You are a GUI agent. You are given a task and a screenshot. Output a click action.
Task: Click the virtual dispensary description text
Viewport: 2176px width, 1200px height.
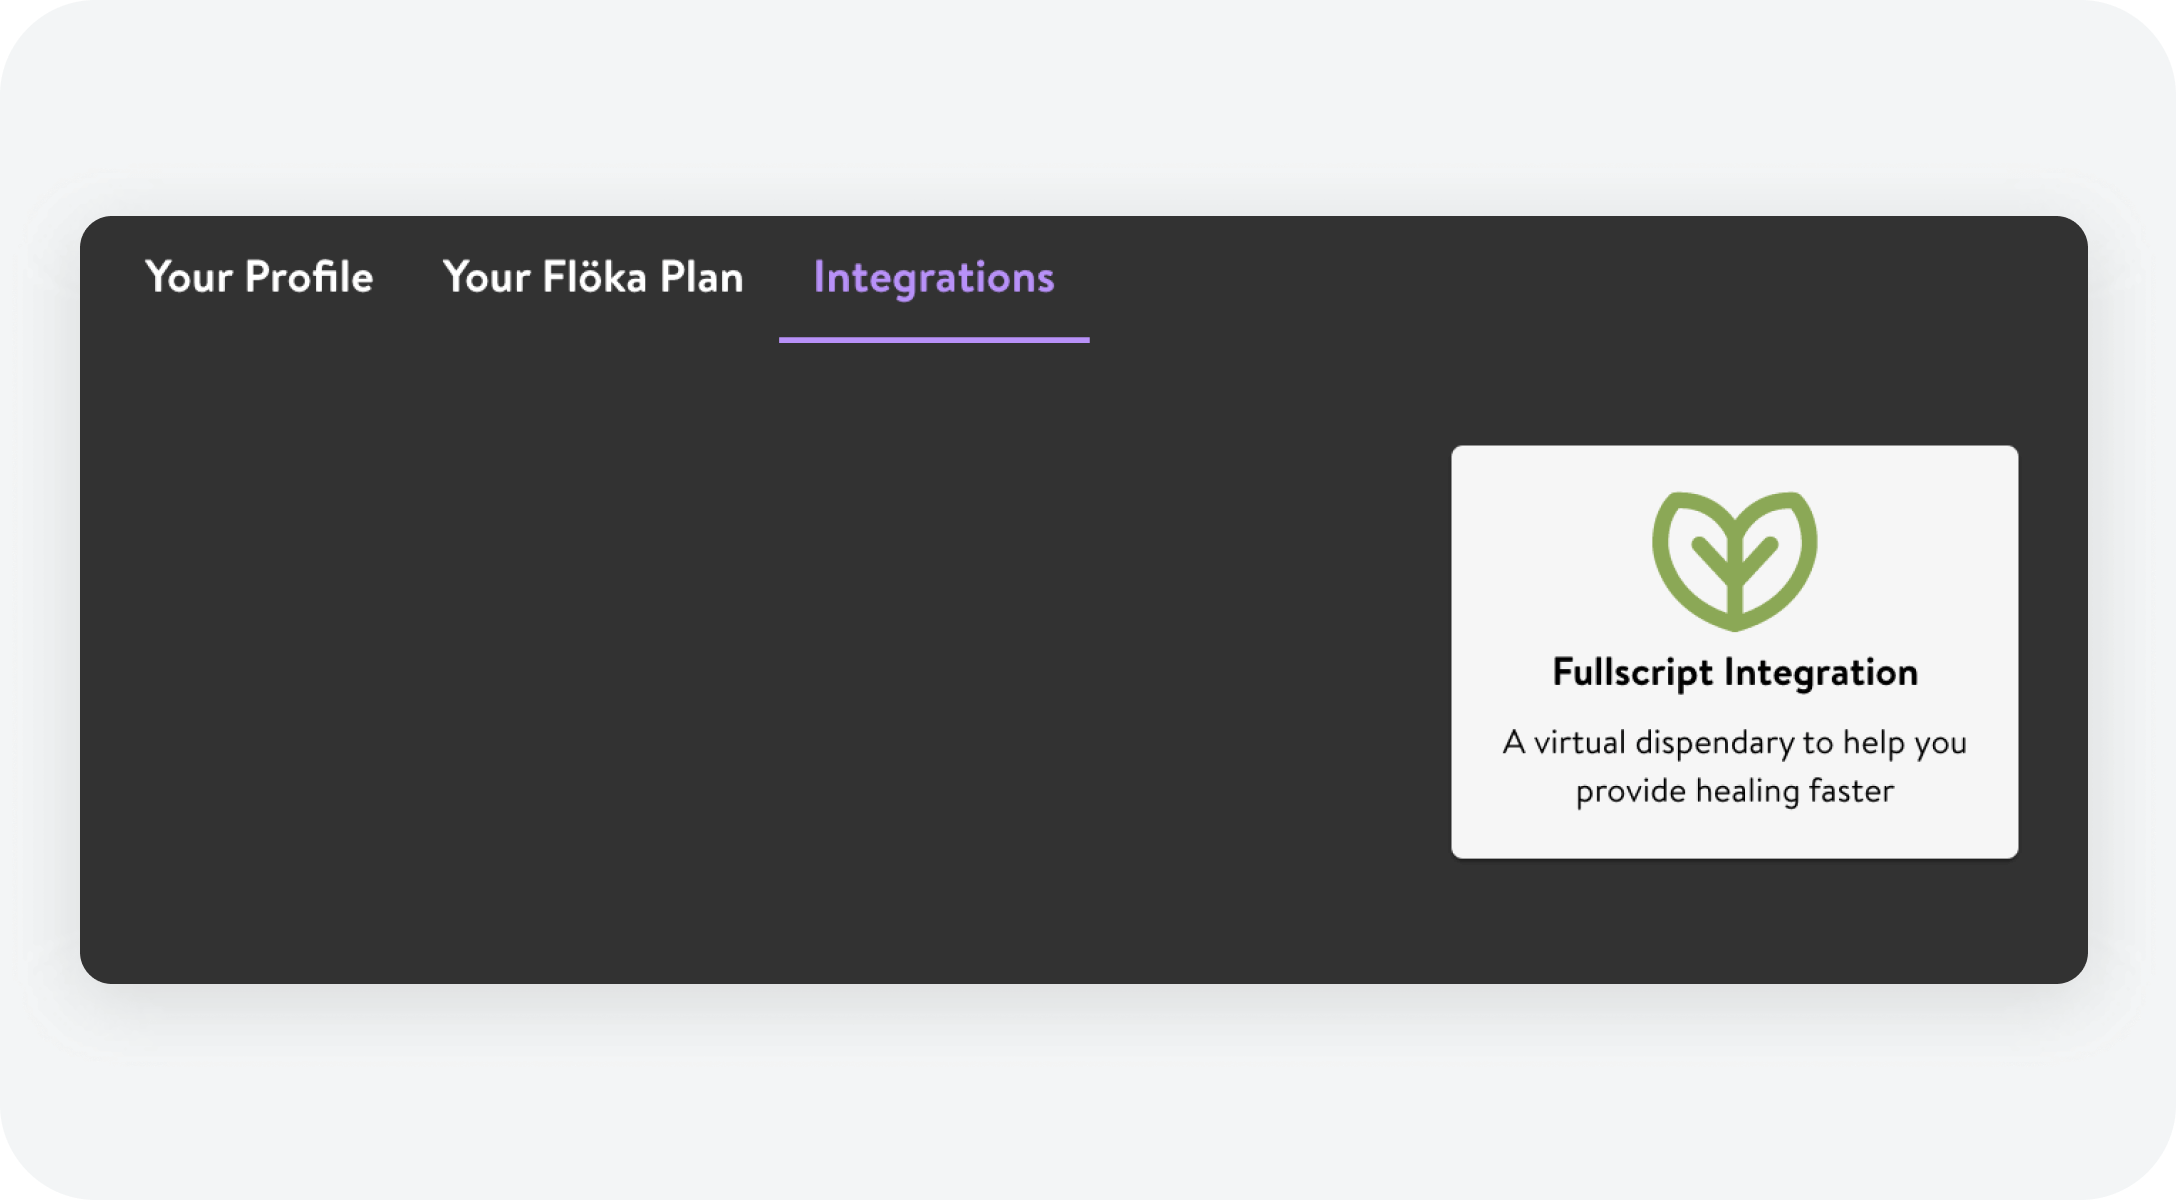pyautogui.click(x=1735, y=766)
